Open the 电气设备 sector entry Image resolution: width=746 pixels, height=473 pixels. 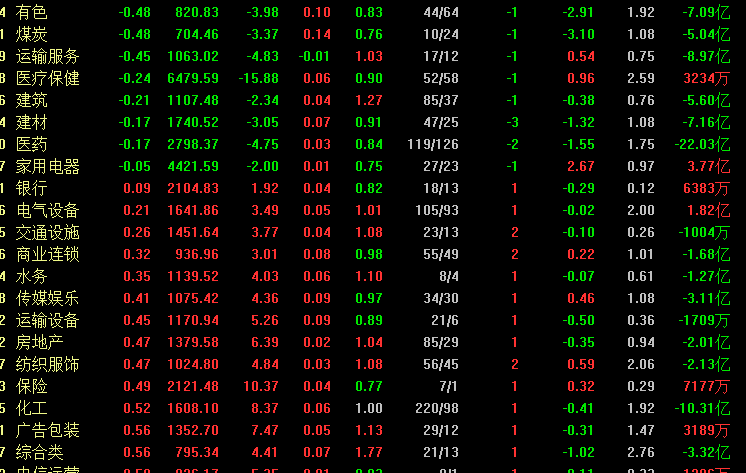click(x=48, y=210)
